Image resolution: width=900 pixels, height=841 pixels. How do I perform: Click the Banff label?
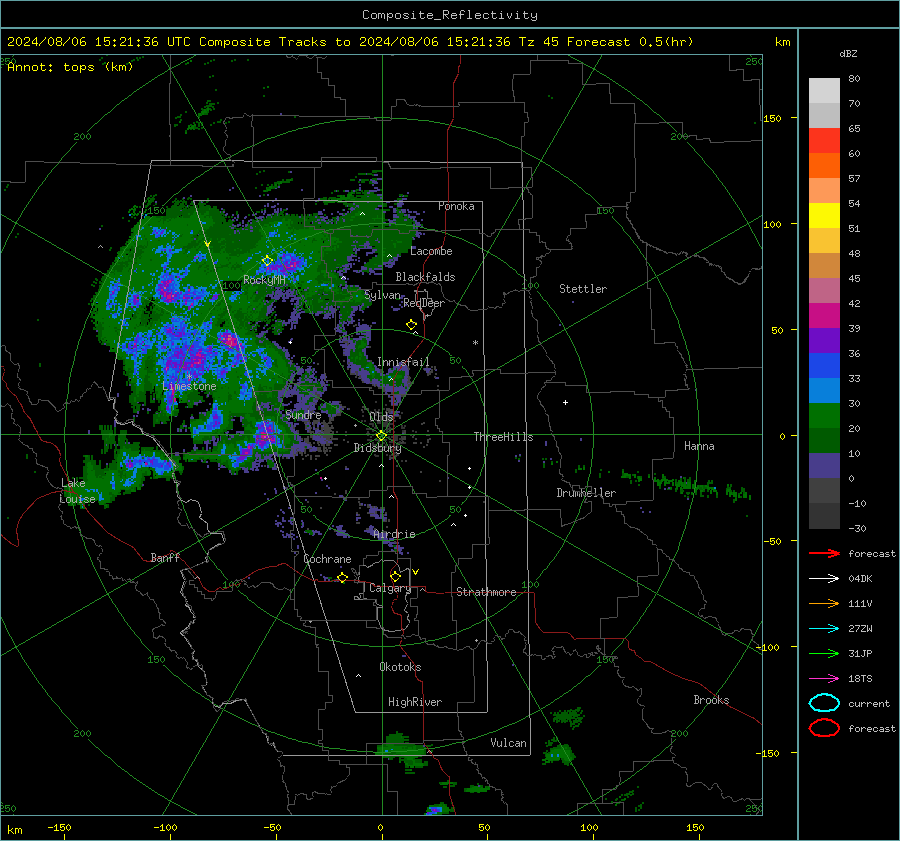coord(165,558)
